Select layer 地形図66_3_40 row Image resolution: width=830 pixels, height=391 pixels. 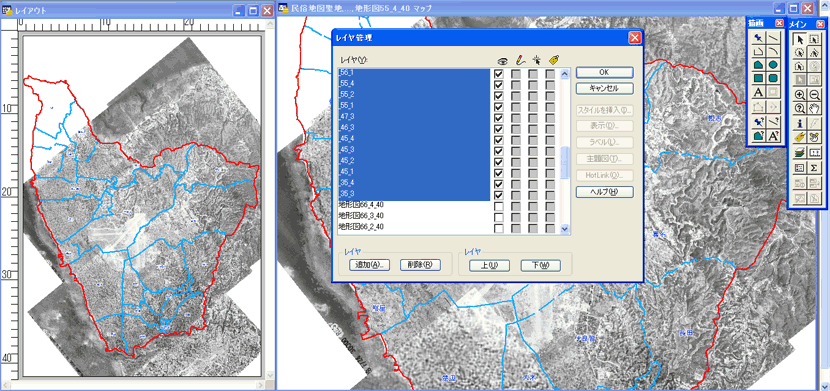414,217
